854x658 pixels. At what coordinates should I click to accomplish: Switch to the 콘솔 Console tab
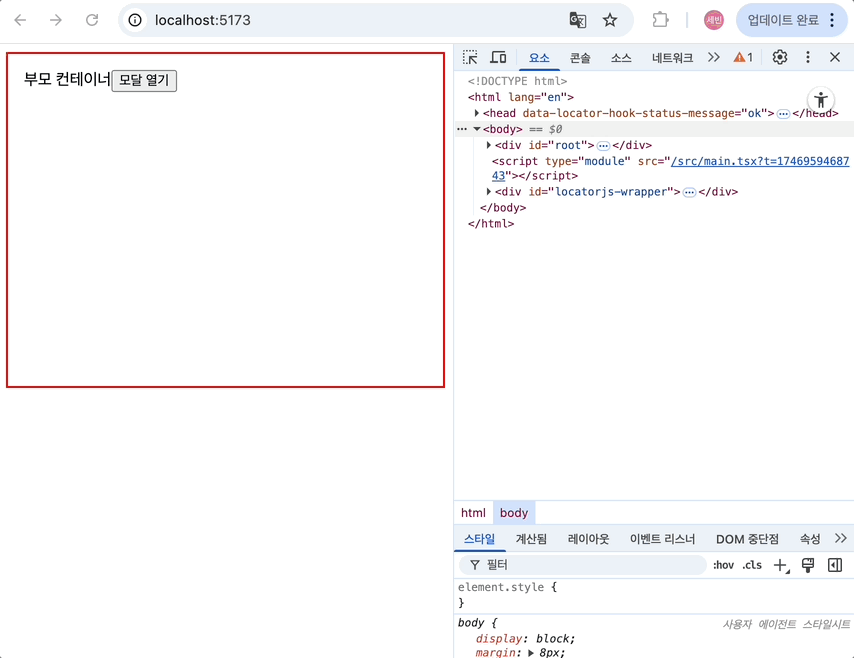(580, 58)
